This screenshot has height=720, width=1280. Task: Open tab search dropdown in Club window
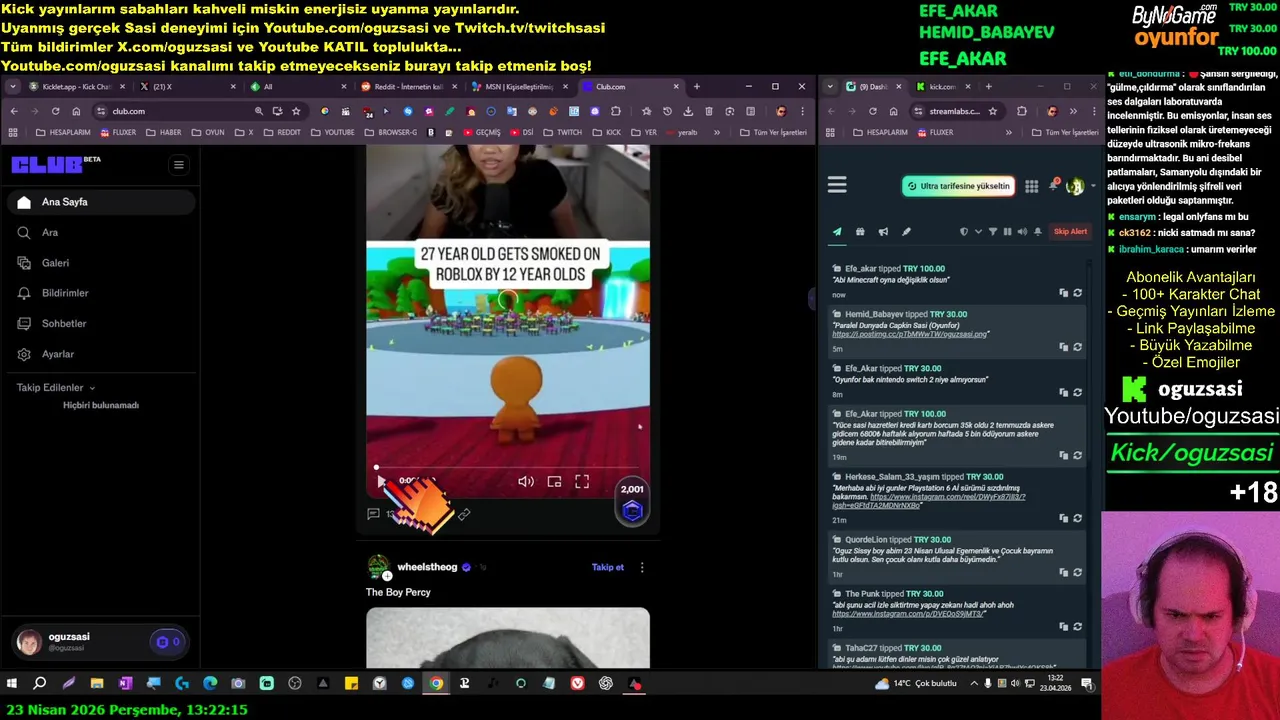pos(13,87)
